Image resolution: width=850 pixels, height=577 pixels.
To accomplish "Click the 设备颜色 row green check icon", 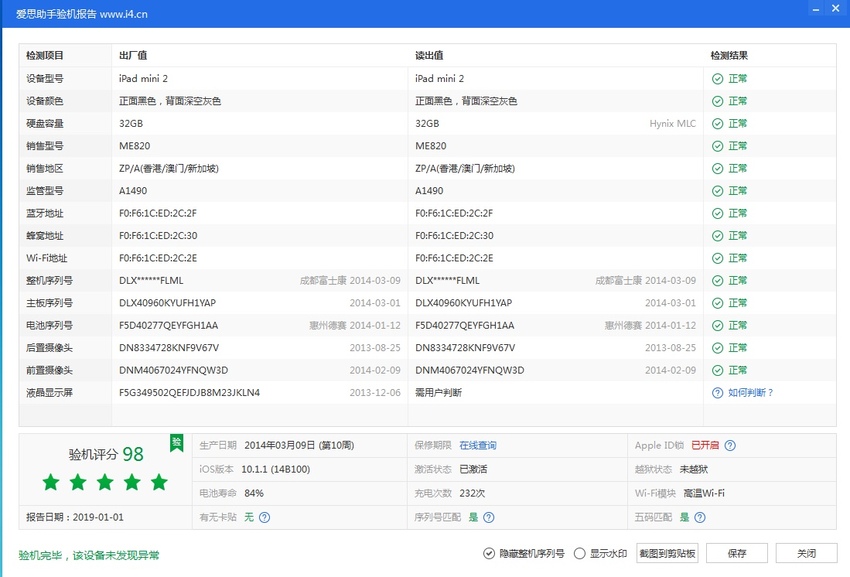I will coord(717,101).
